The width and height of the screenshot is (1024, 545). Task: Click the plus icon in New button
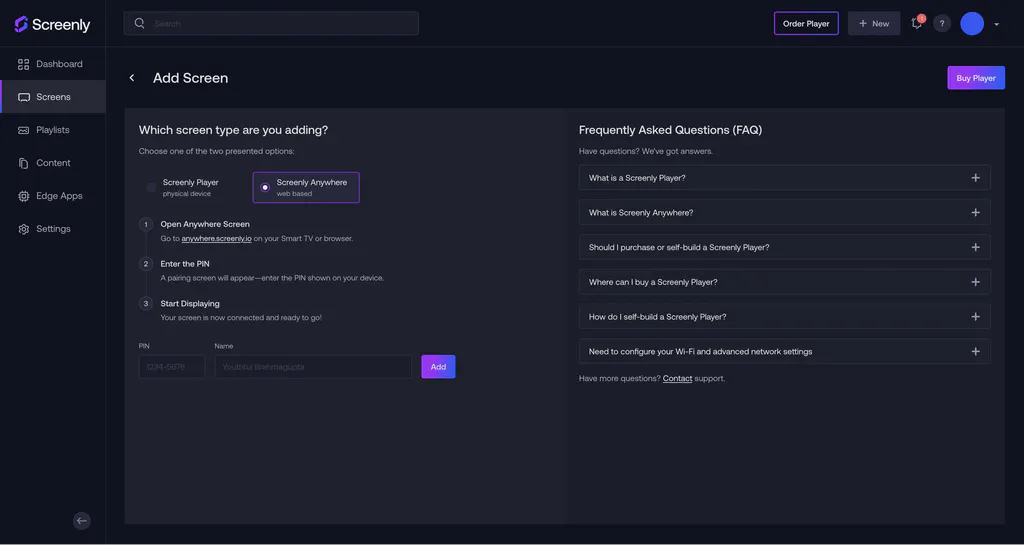coord(863,23)
